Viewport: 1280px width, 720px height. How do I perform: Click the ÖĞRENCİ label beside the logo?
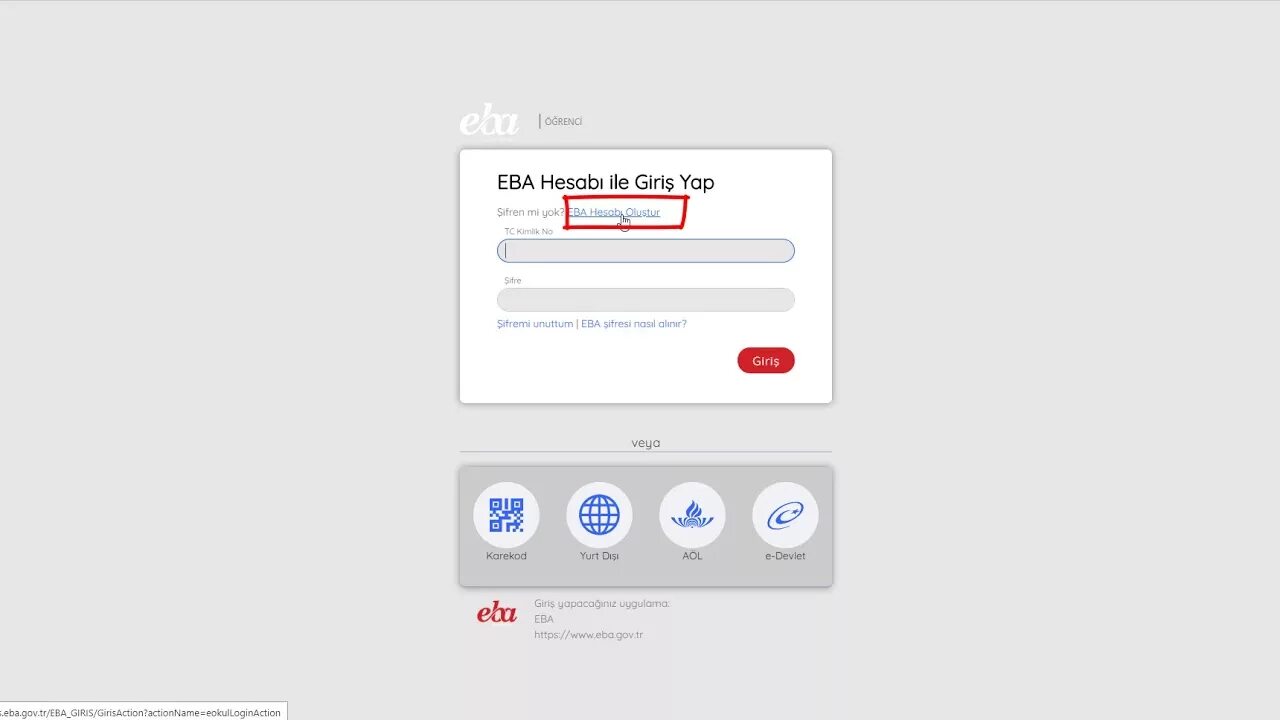pos(563,122)
